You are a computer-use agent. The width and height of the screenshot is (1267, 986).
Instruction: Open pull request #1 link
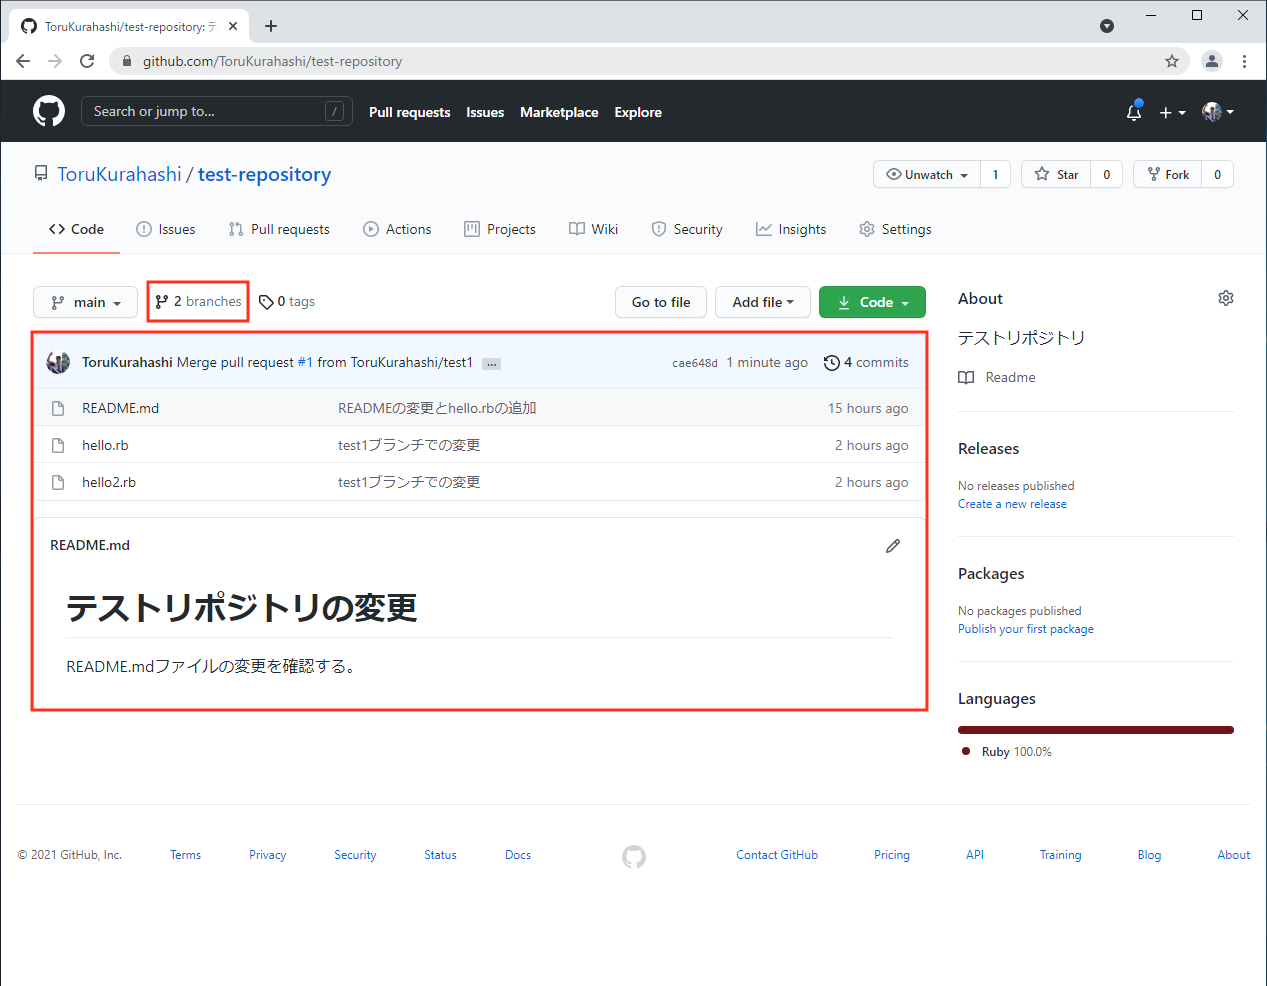click(x=305, y=362)
